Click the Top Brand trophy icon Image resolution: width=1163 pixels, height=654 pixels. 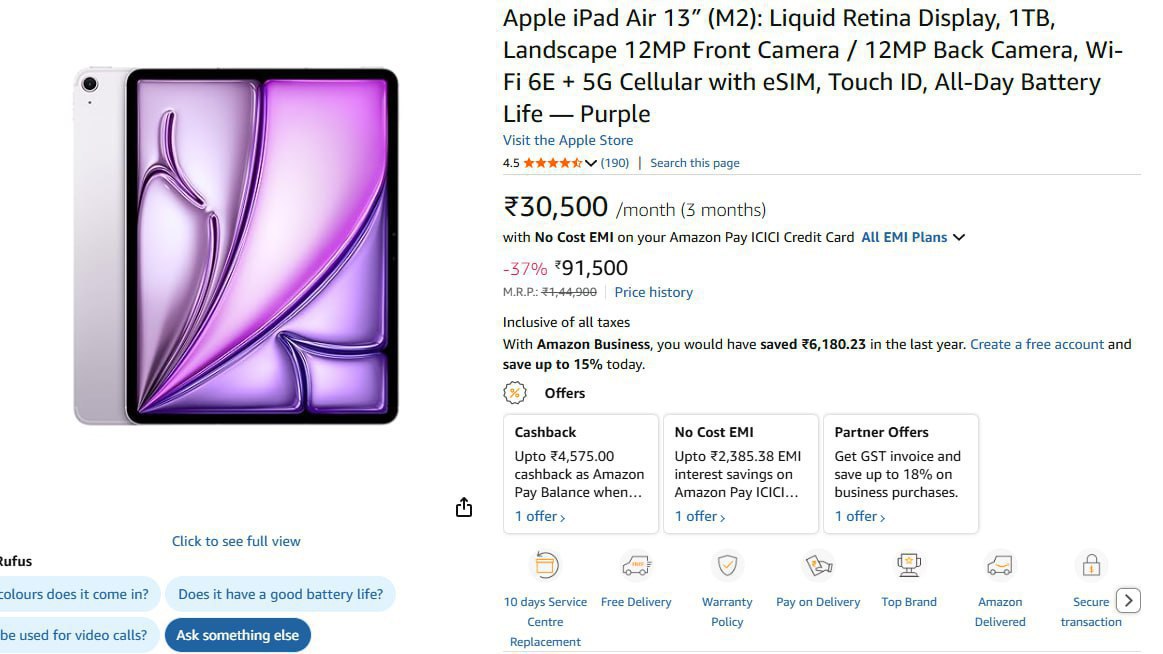click(x=909, y=566)
